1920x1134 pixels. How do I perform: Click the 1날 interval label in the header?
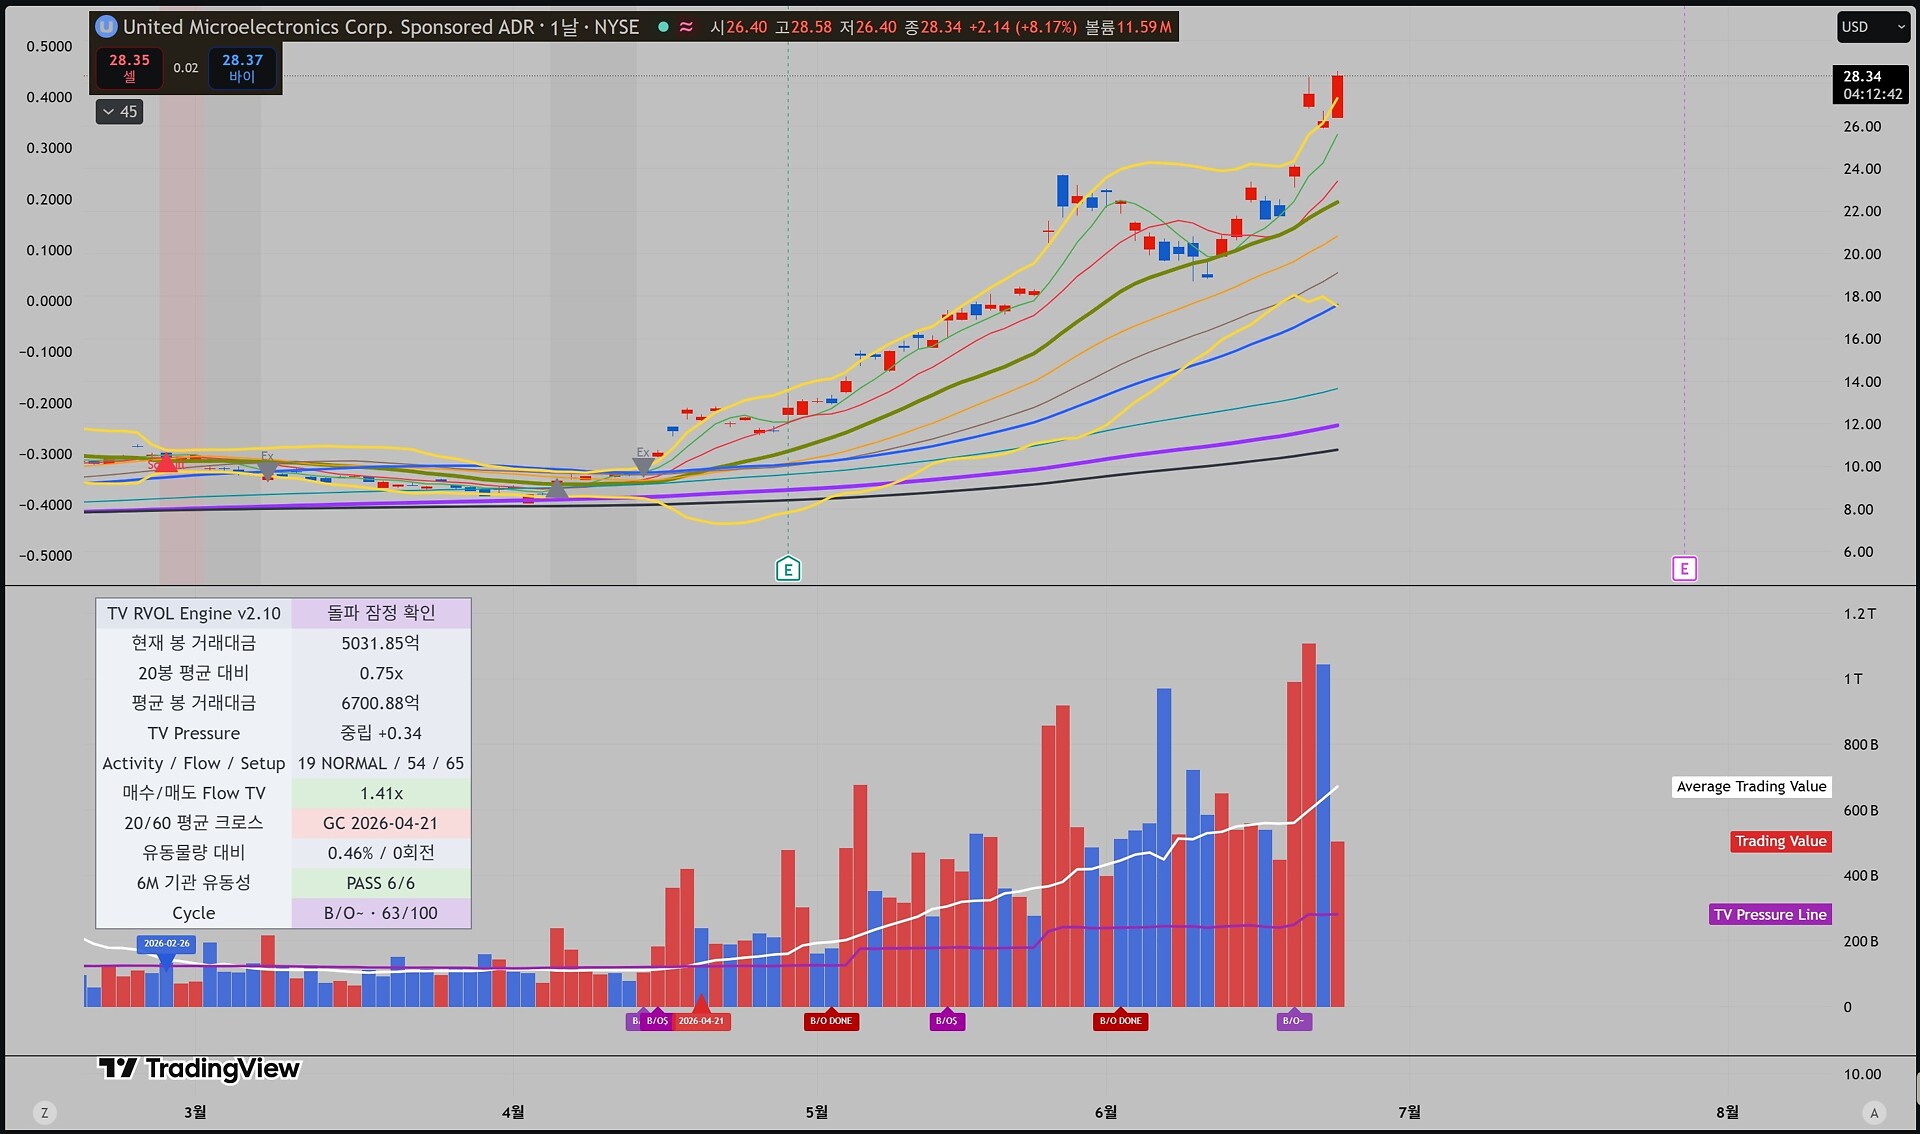tap(564, 27)
